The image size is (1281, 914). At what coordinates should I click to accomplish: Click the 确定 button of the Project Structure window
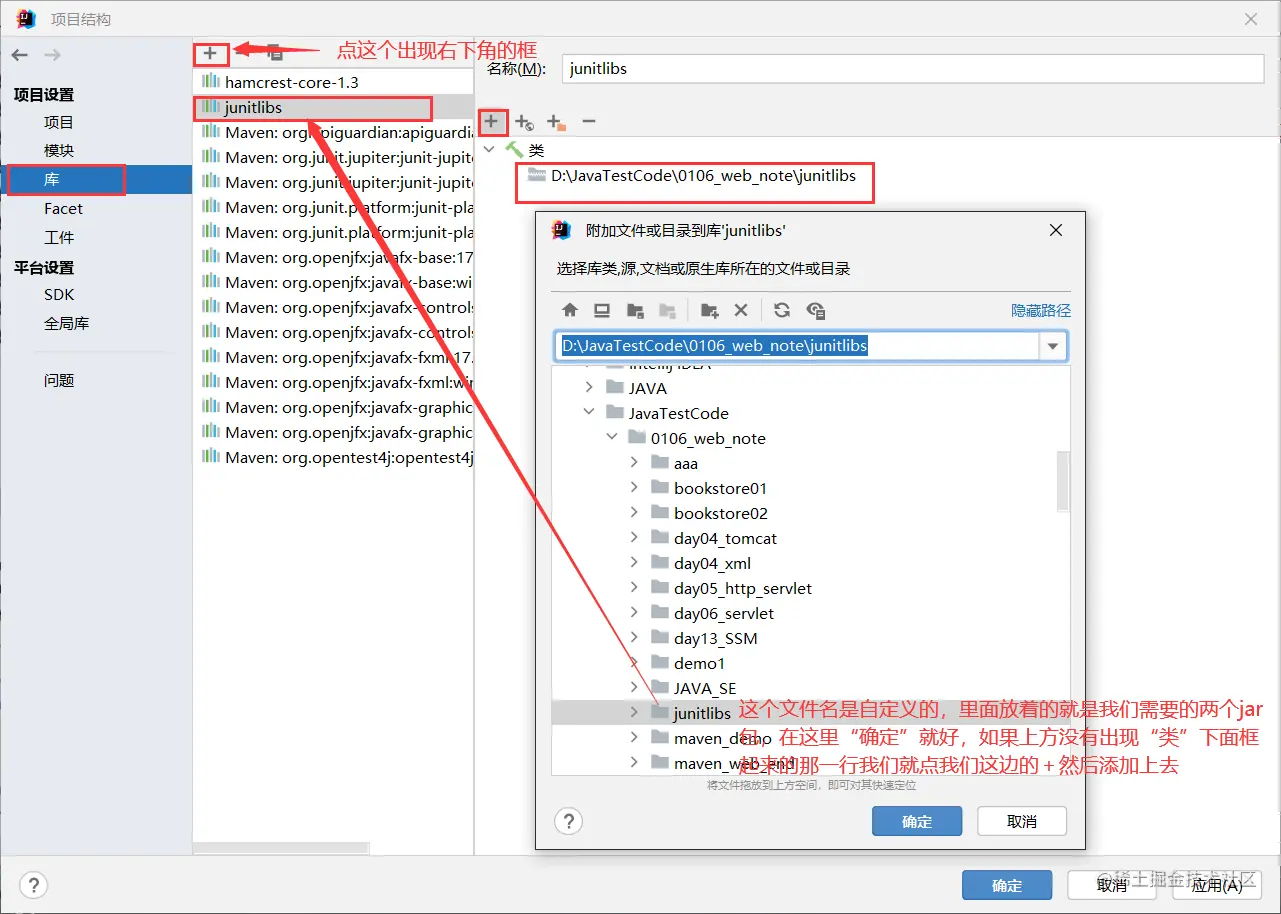[1007, 885]
